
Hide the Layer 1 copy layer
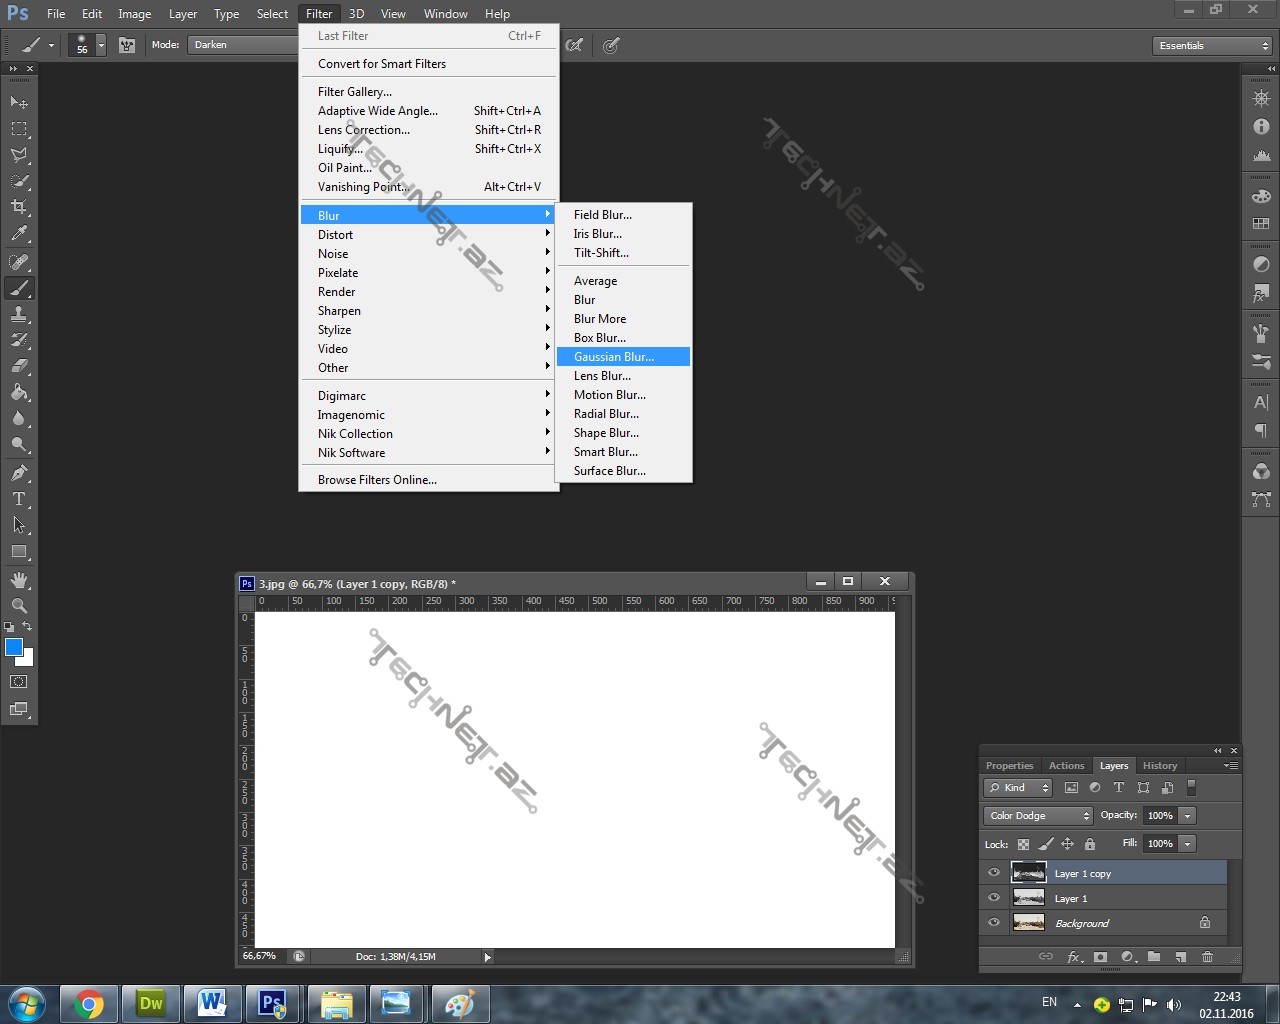tap(994, 873)
